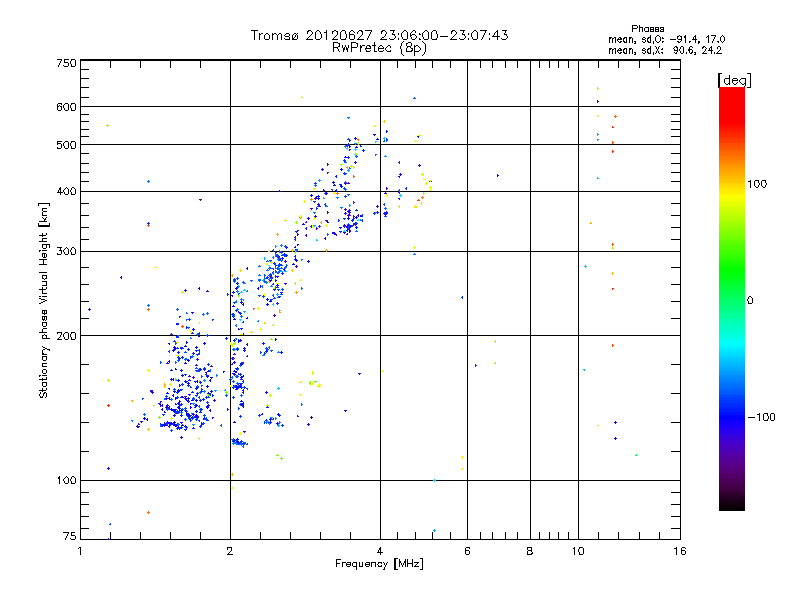Screen dimensions: 800x600
Task: Click the 'mean, sd,X: 90.6, 24.2' line
Action: point(665,50)
